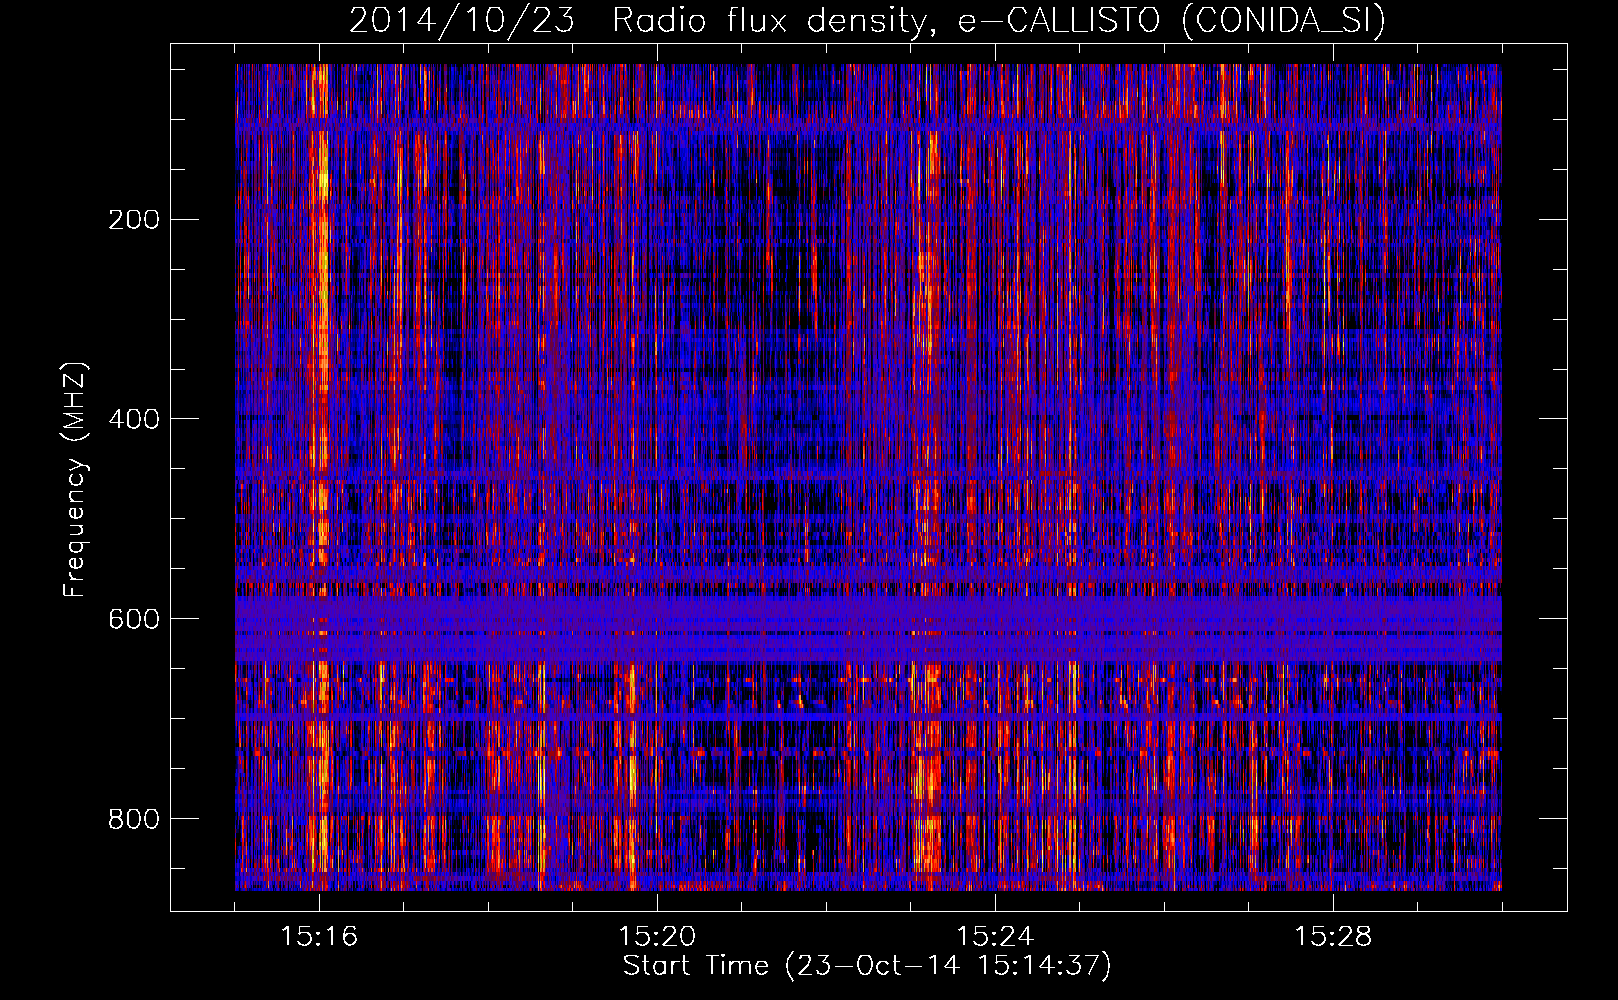Select the 800 frequency tick label
This screenshot has height=1000, width=1618.
[134, 820]
